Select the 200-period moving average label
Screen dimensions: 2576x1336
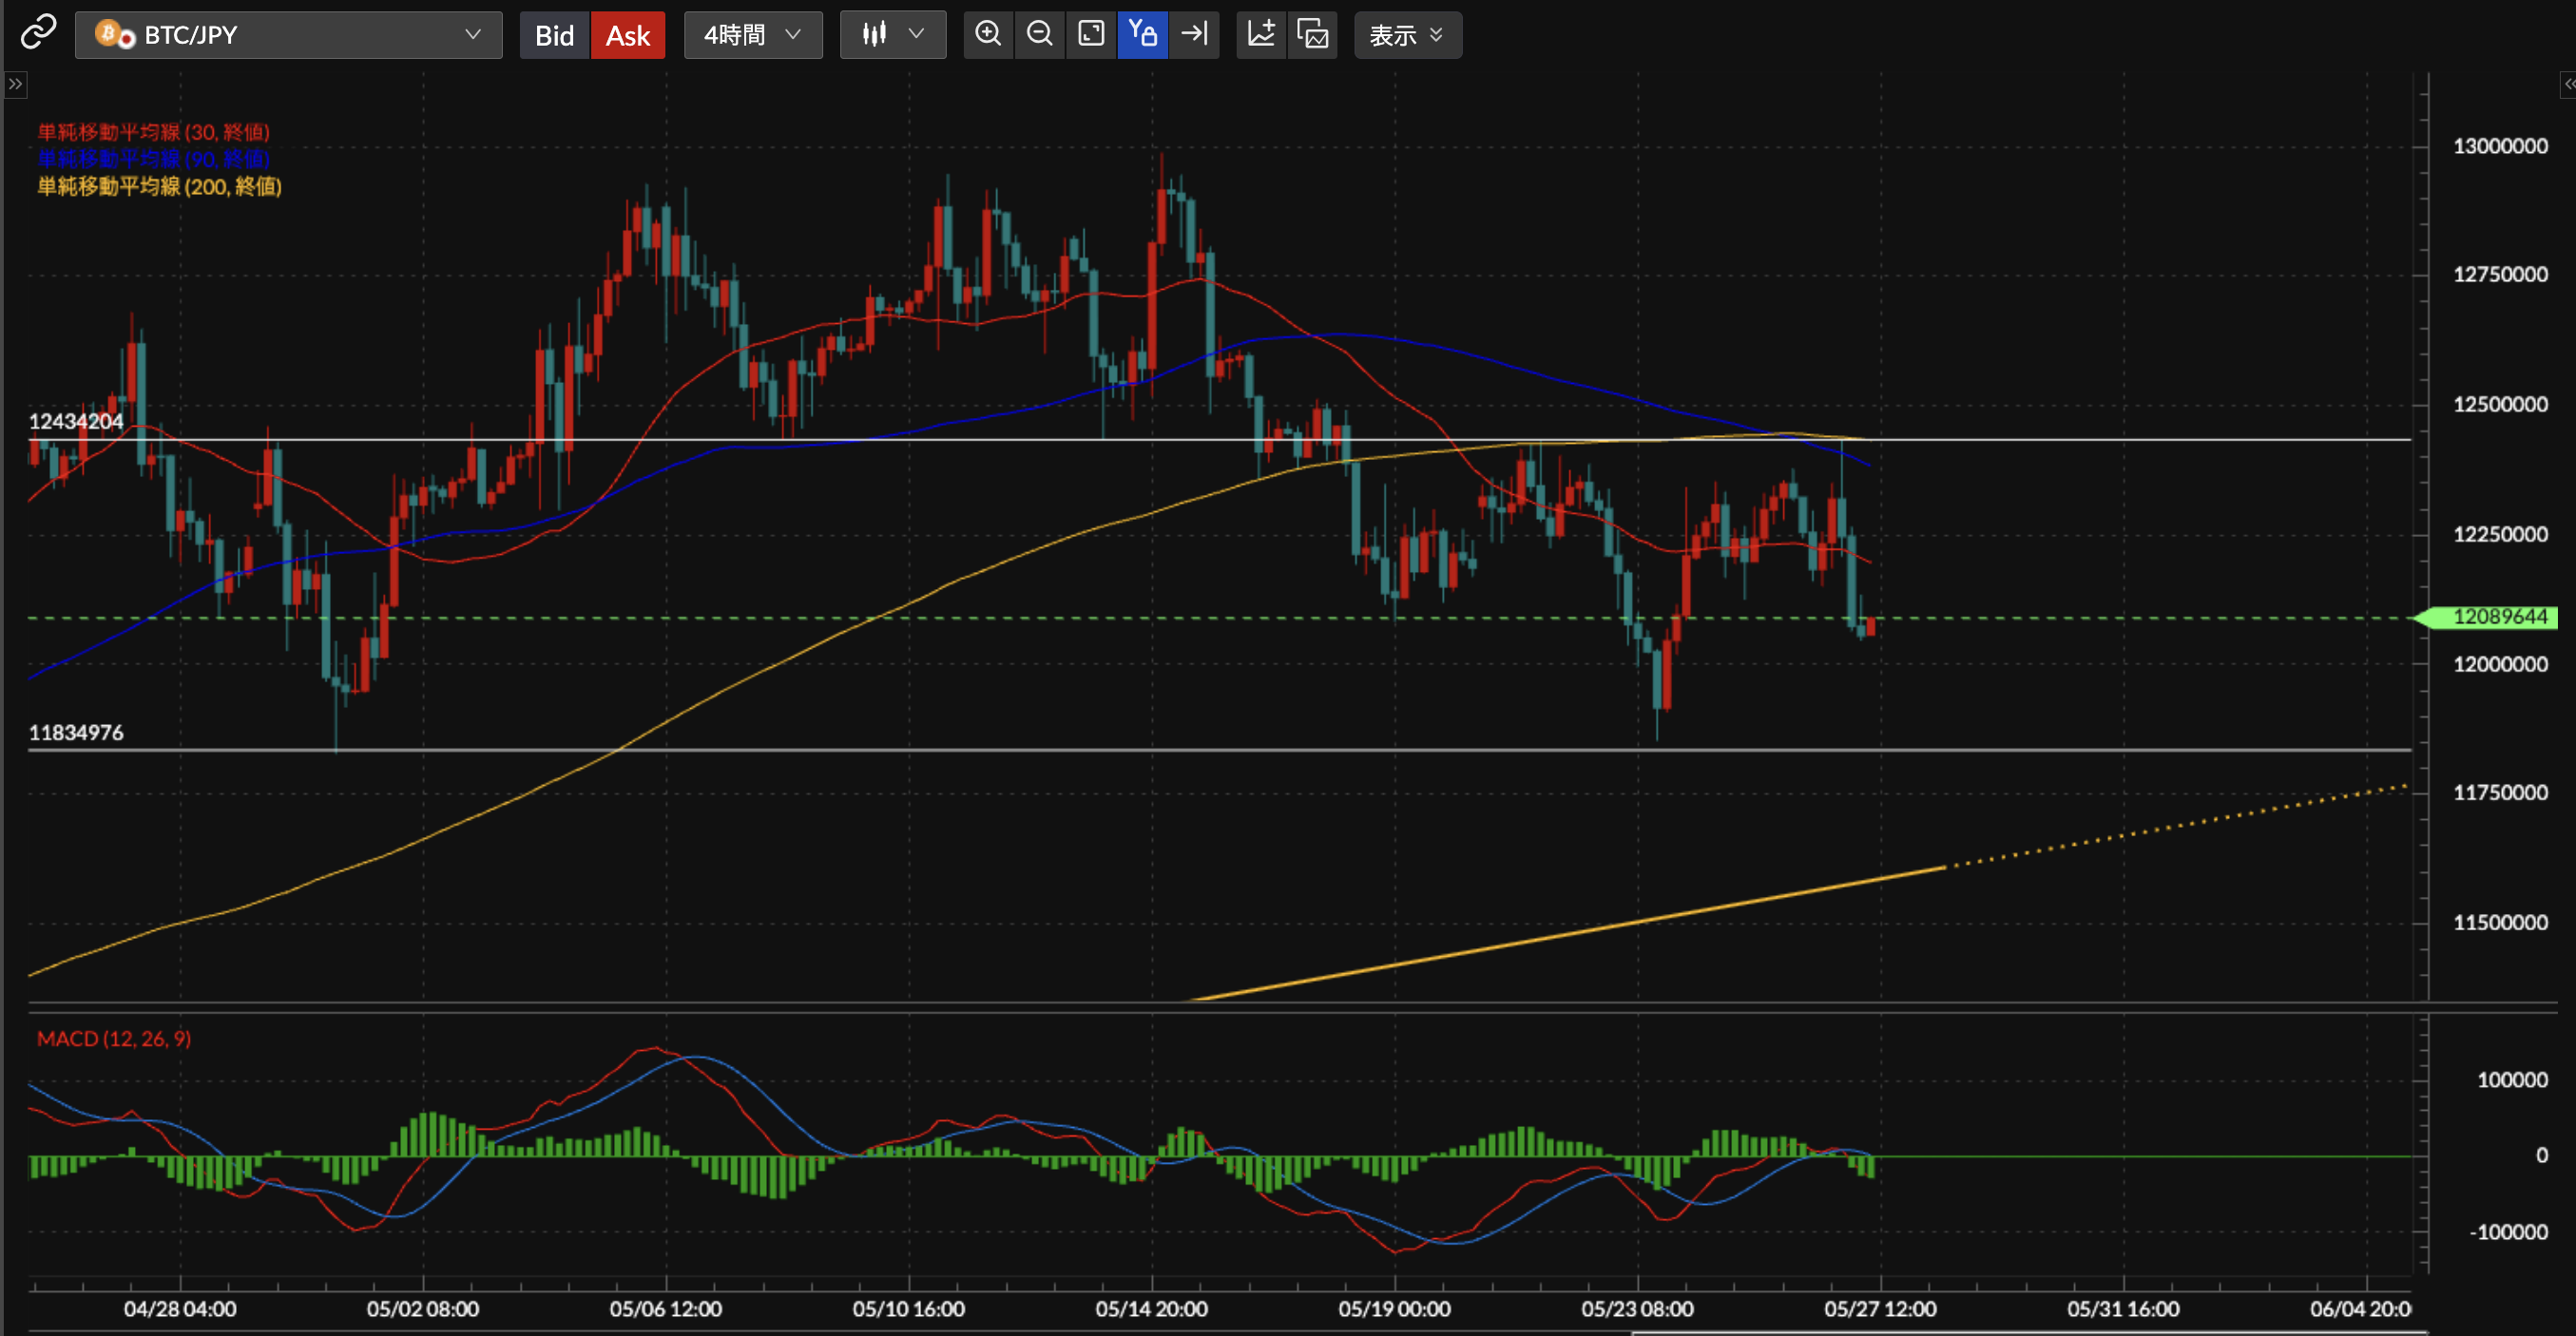point(159,186)
